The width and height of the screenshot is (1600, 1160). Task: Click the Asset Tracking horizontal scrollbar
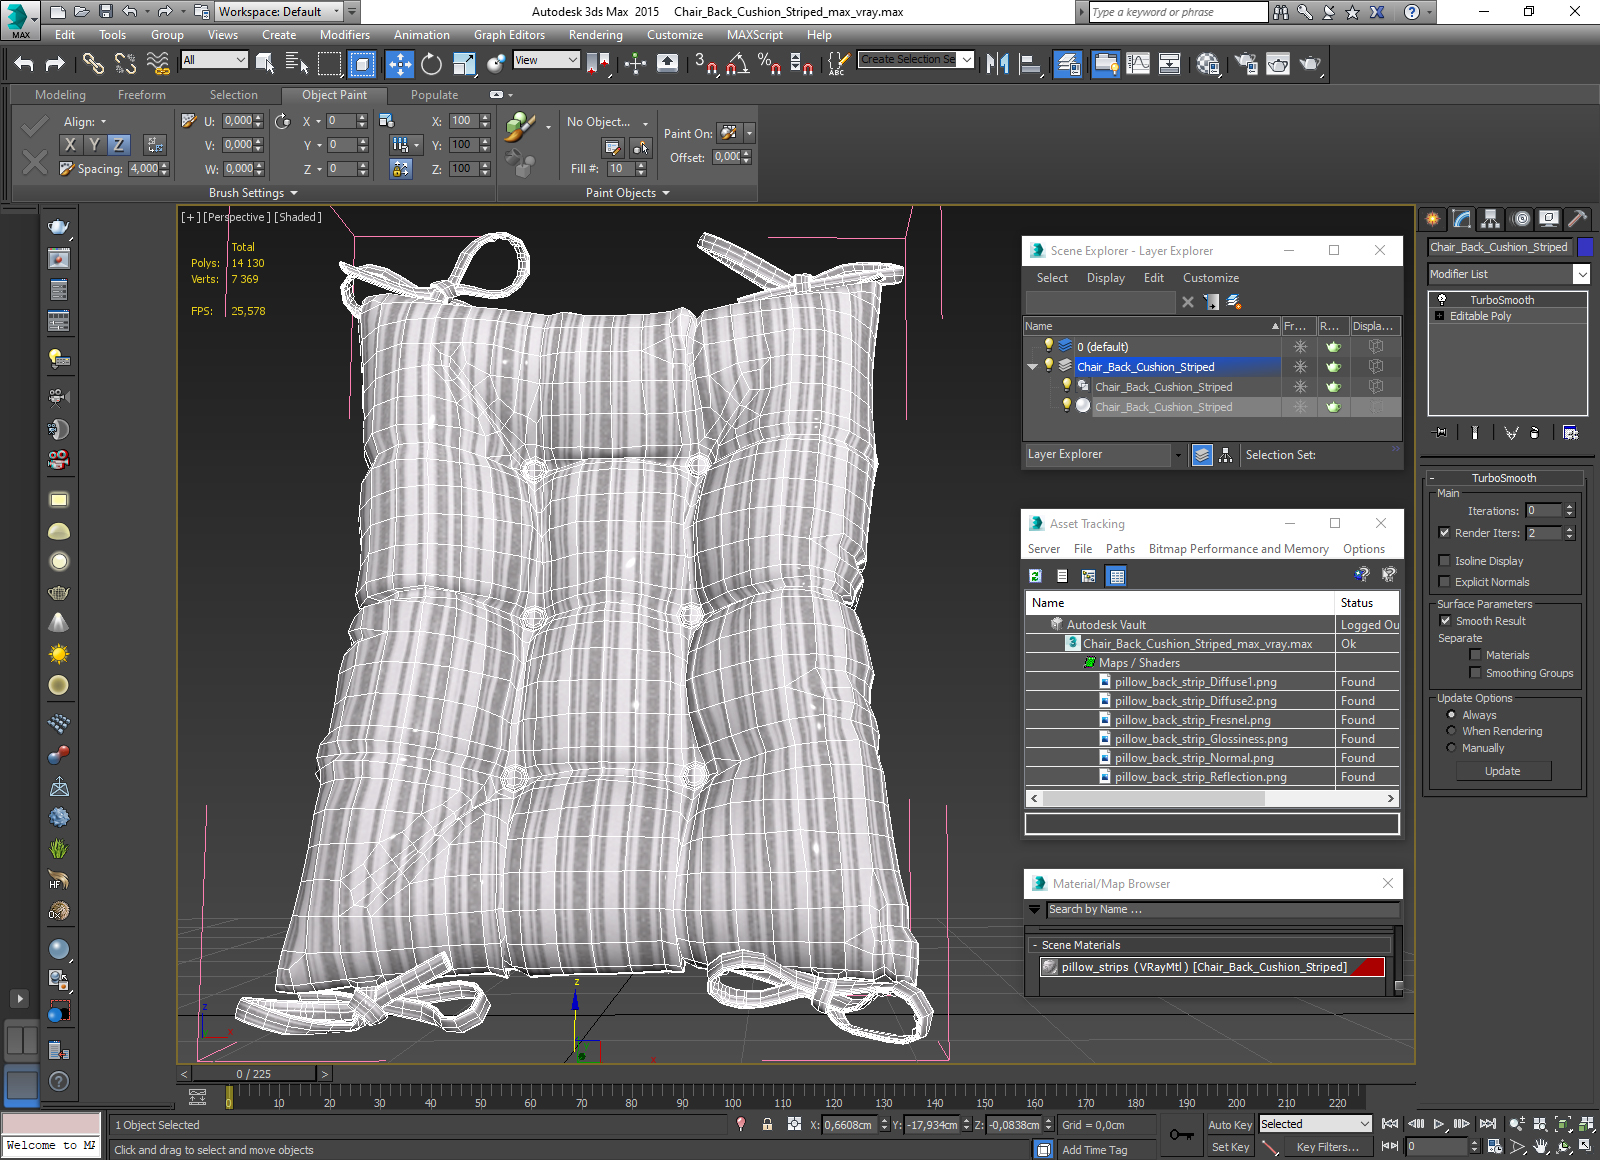point(1211,798)
